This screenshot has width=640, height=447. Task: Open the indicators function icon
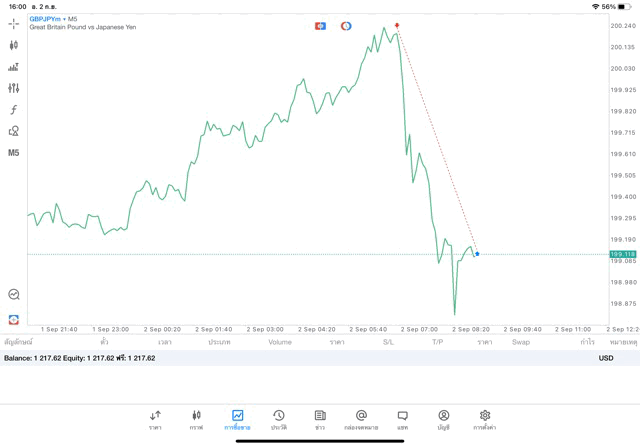(13, 110)
